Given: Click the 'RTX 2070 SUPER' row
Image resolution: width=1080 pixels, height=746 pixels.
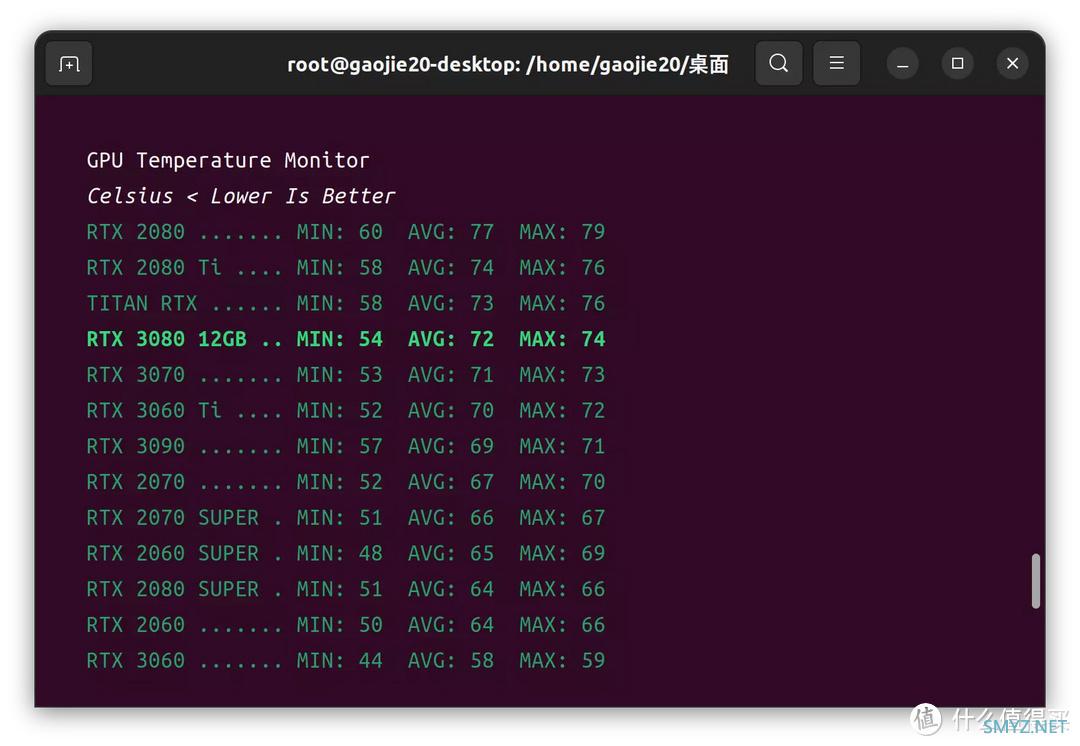Looking at the screenshot, I should 346,518.
